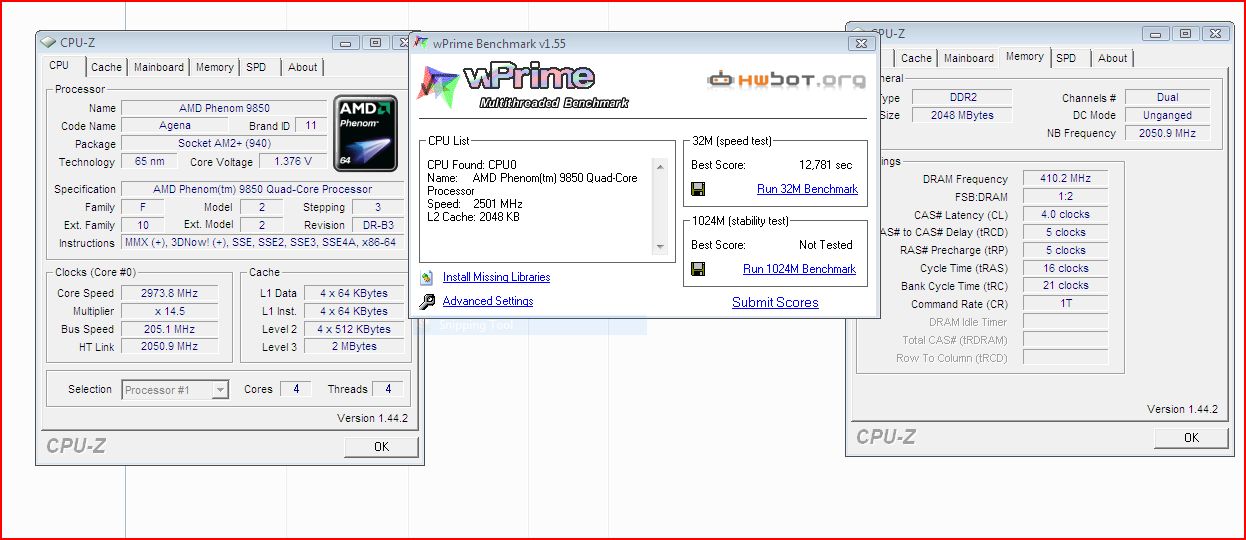Viewport: 1246px width, 540px height.
Task: Click the Name field AMD Phenom 9850
Action: coord(224,108)
